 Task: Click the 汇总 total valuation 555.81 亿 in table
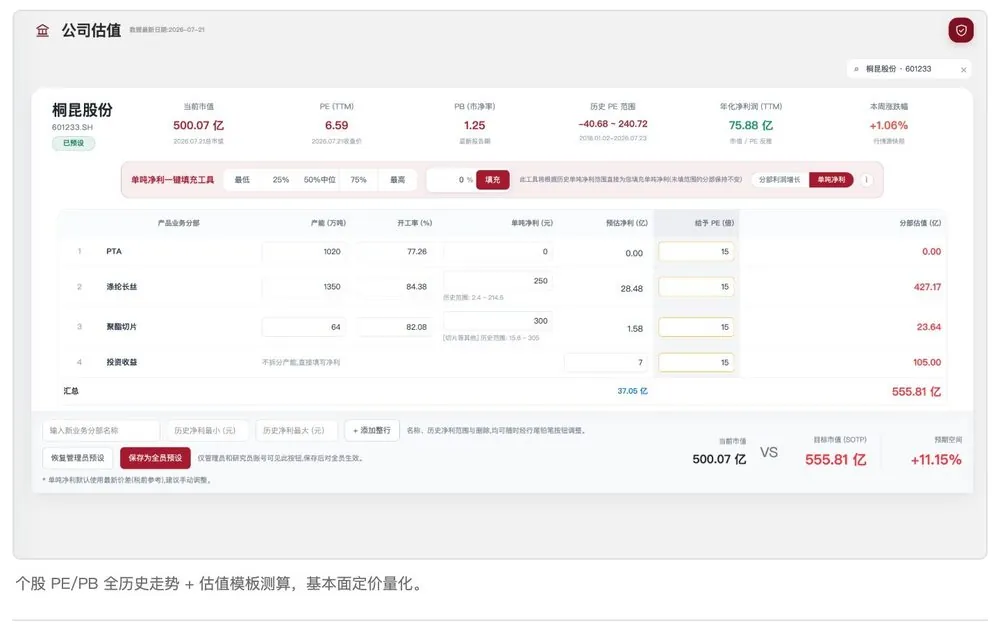[916, 392]
